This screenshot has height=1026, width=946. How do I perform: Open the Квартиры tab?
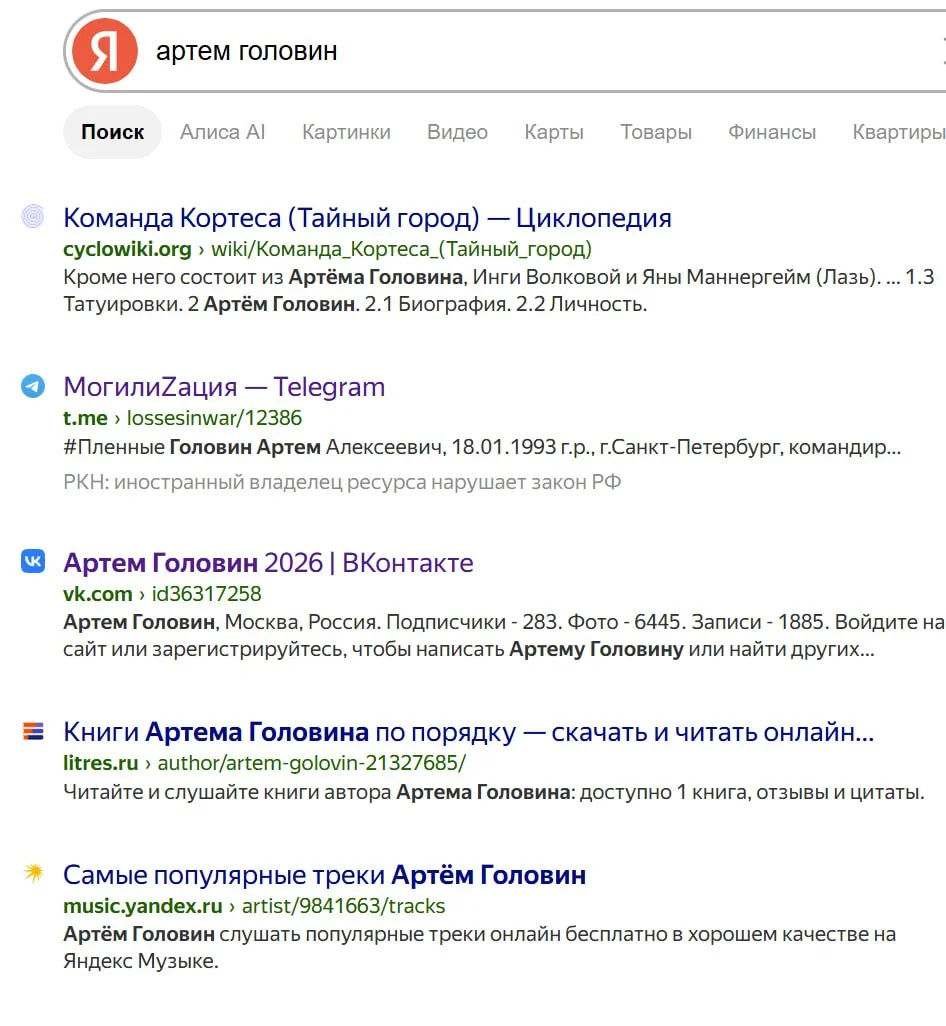tap(899, 132)
